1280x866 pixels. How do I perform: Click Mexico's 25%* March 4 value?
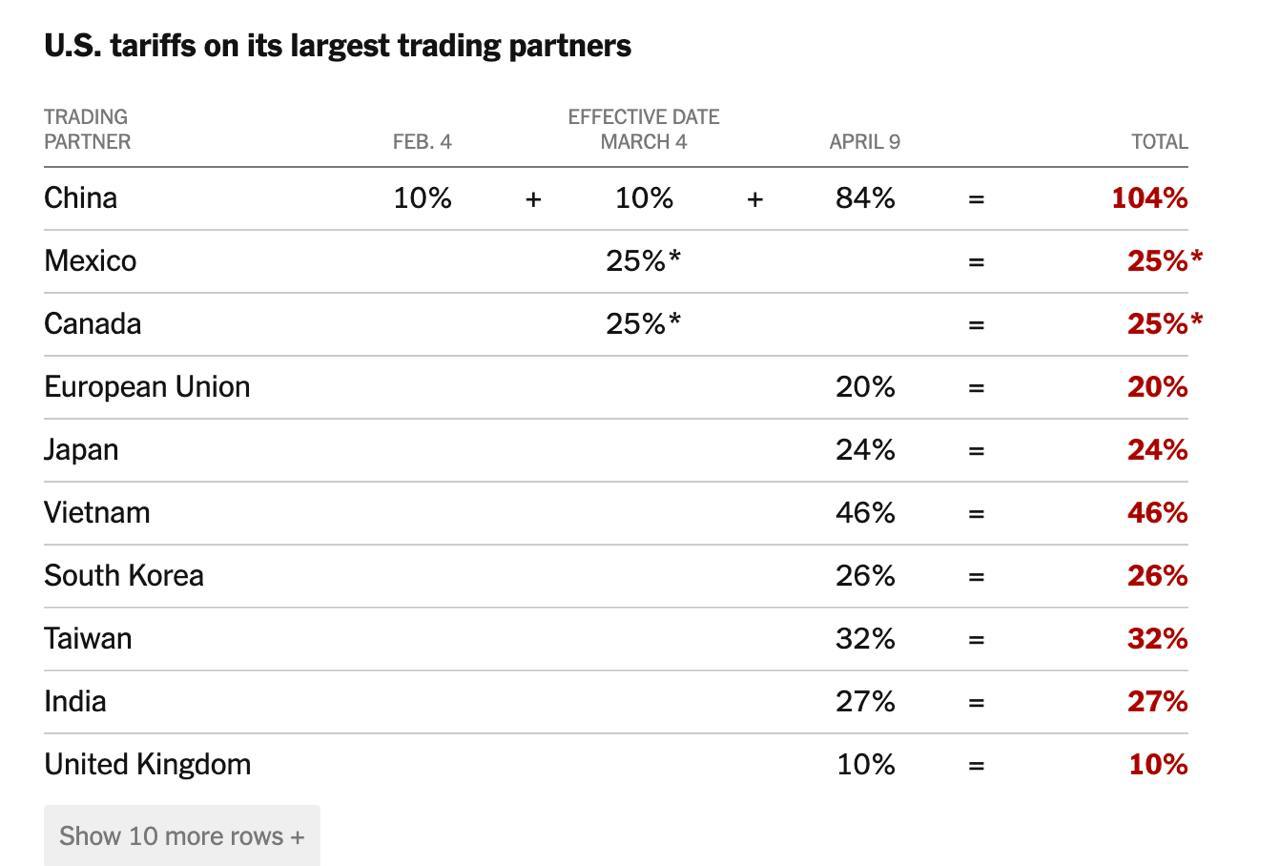(x=643, y=261)
